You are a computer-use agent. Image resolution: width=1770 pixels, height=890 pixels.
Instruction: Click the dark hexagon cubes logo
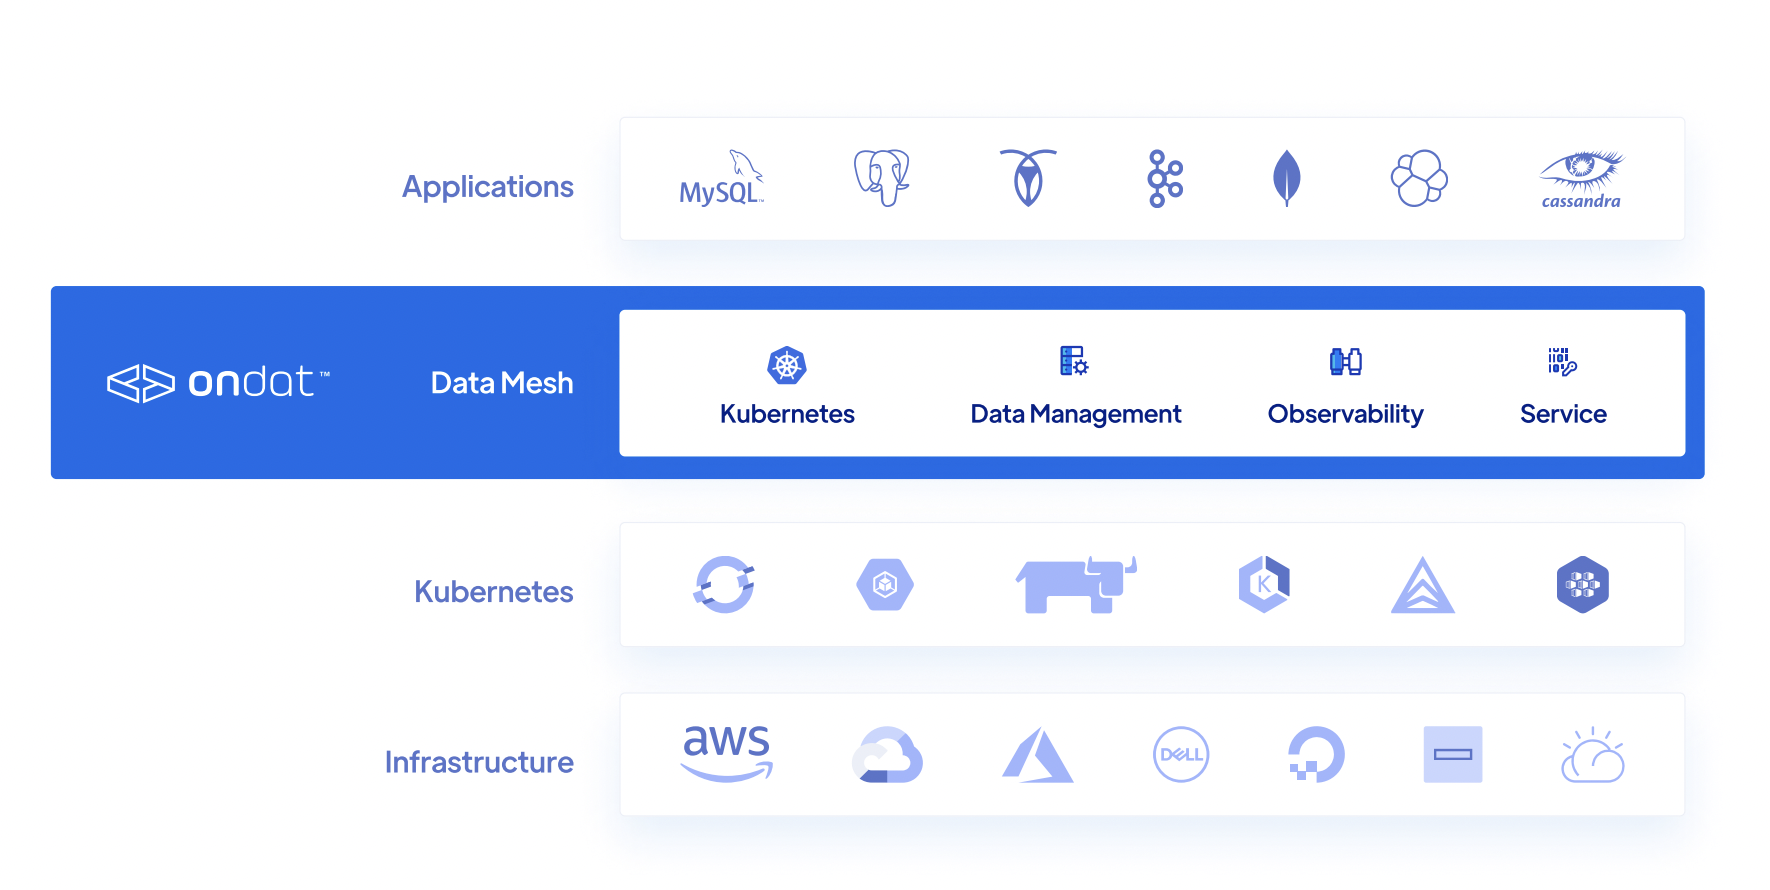[x=1582, y=584]
